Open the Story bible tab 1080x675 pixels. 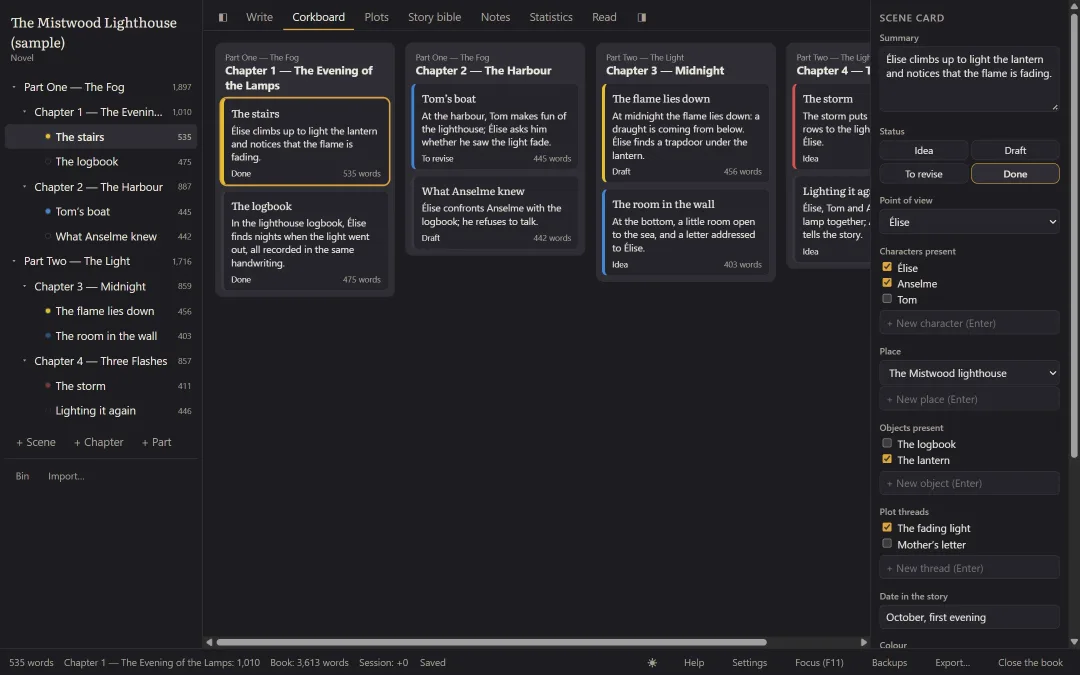pos(435,17)
